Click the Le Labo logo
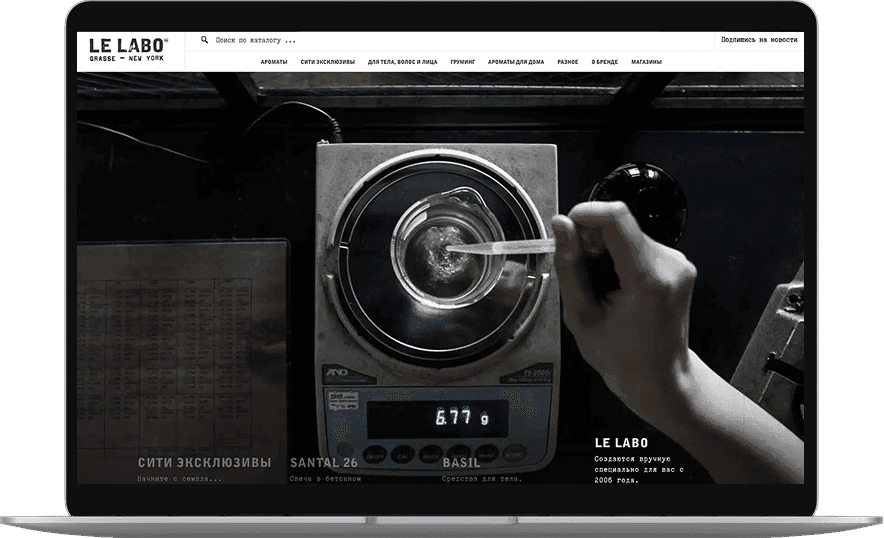 click(129, 50)
